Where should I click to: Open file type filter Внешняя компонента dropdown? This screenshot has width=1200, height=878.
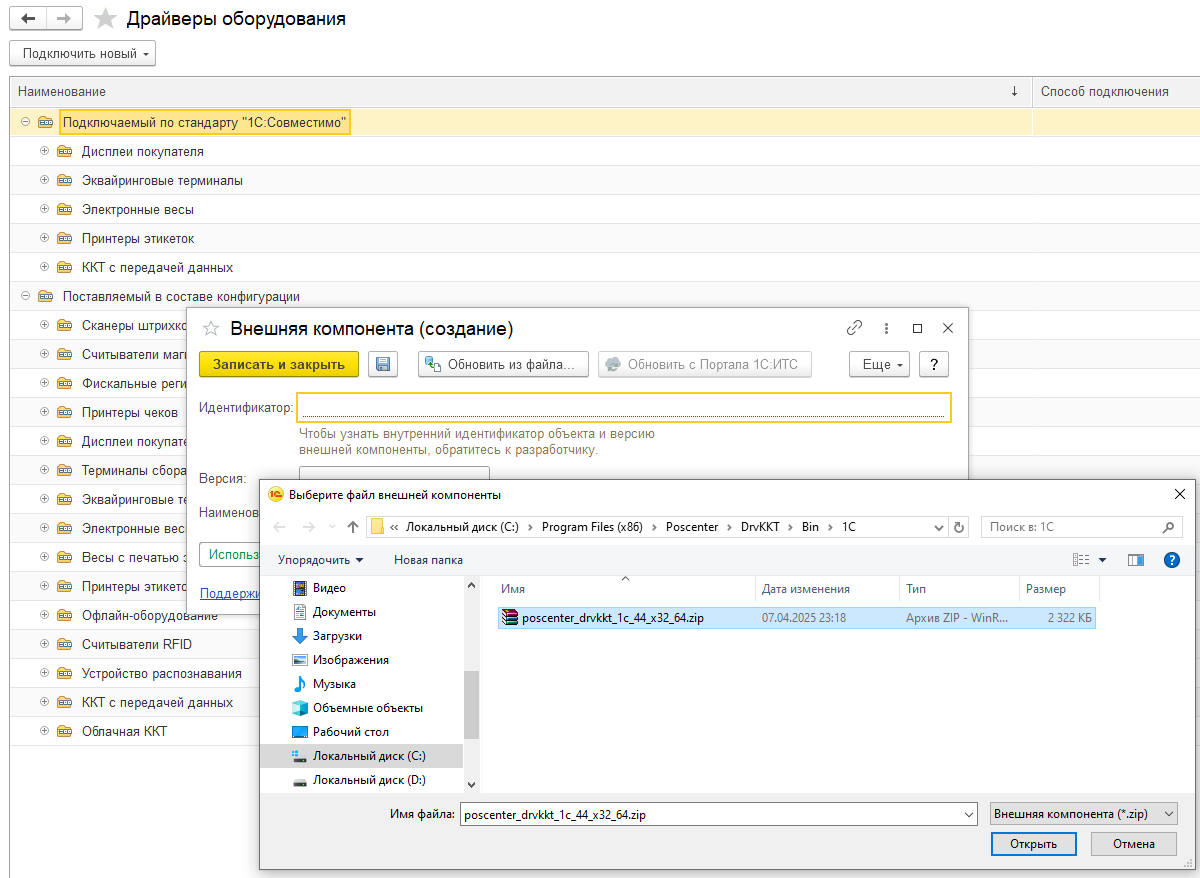1082,814
